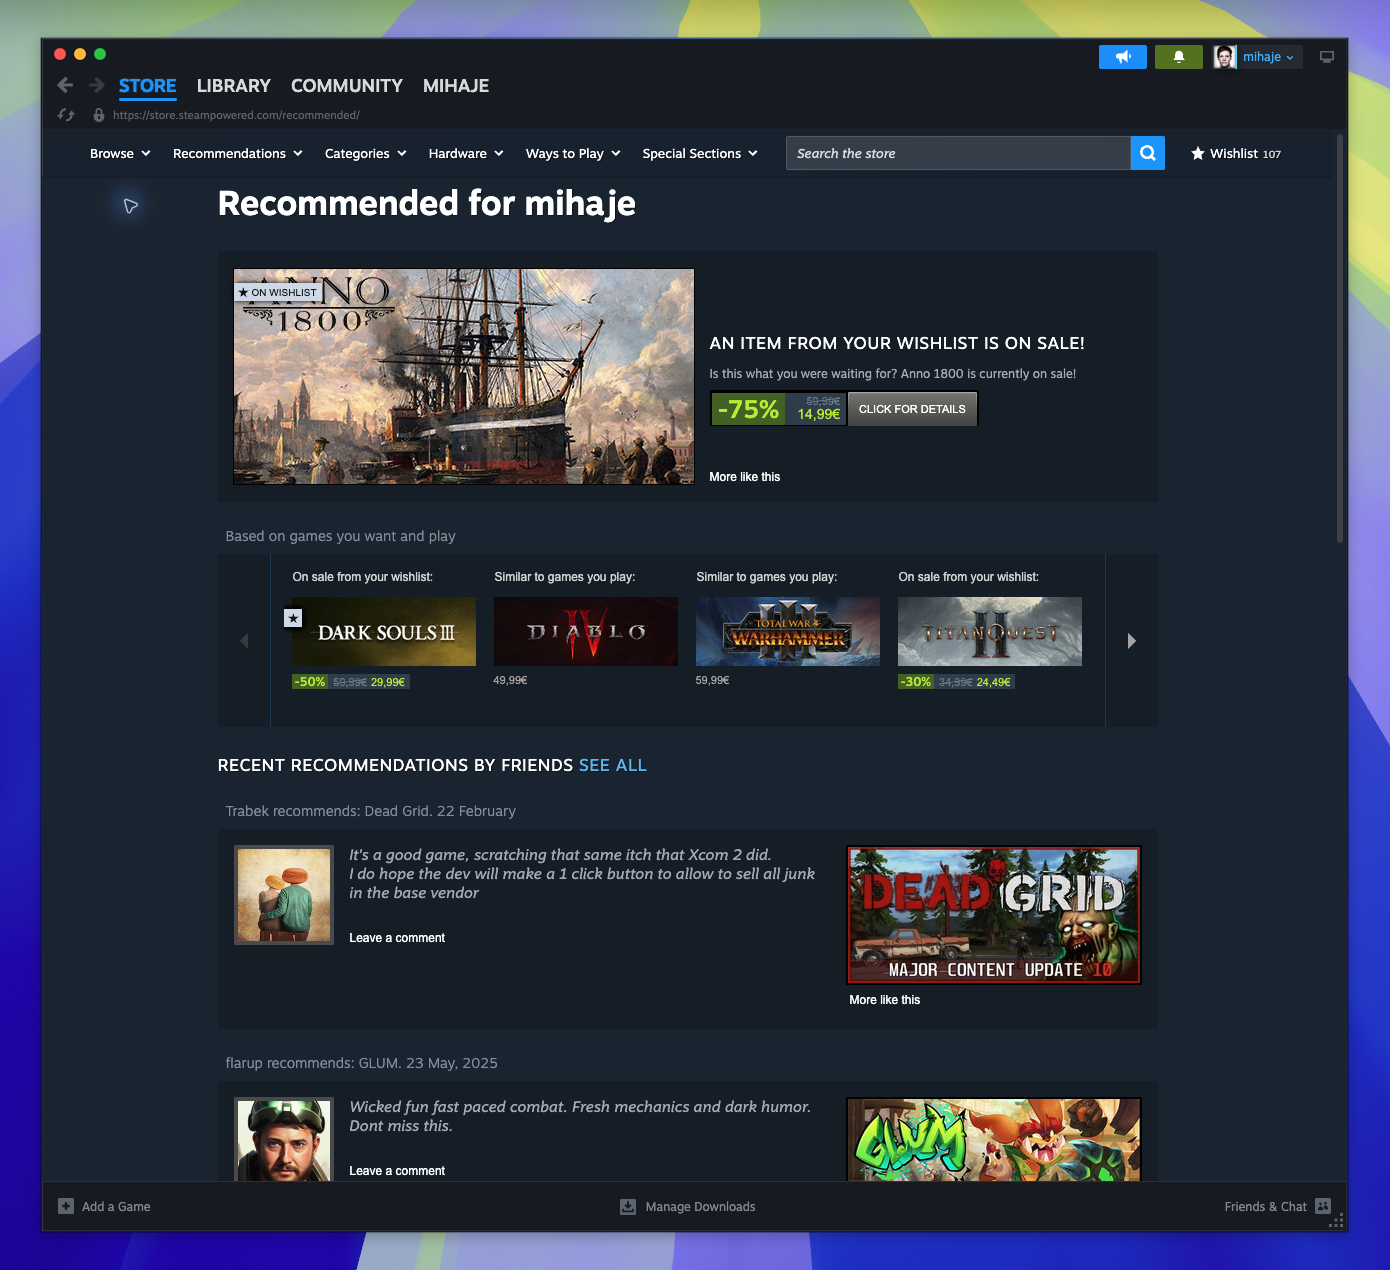Open the COMMUNITY tab
Screen dimensions: 1390x1270
(x=347, y=86)
